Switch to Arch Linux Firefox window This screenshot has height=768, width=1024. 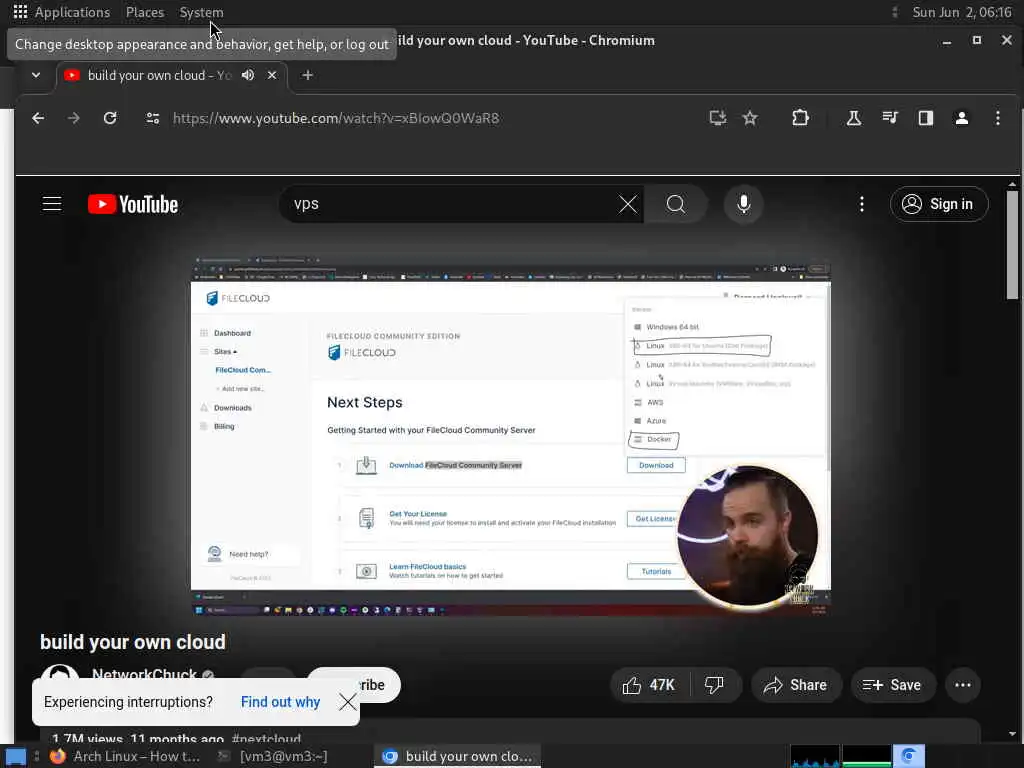126,756
